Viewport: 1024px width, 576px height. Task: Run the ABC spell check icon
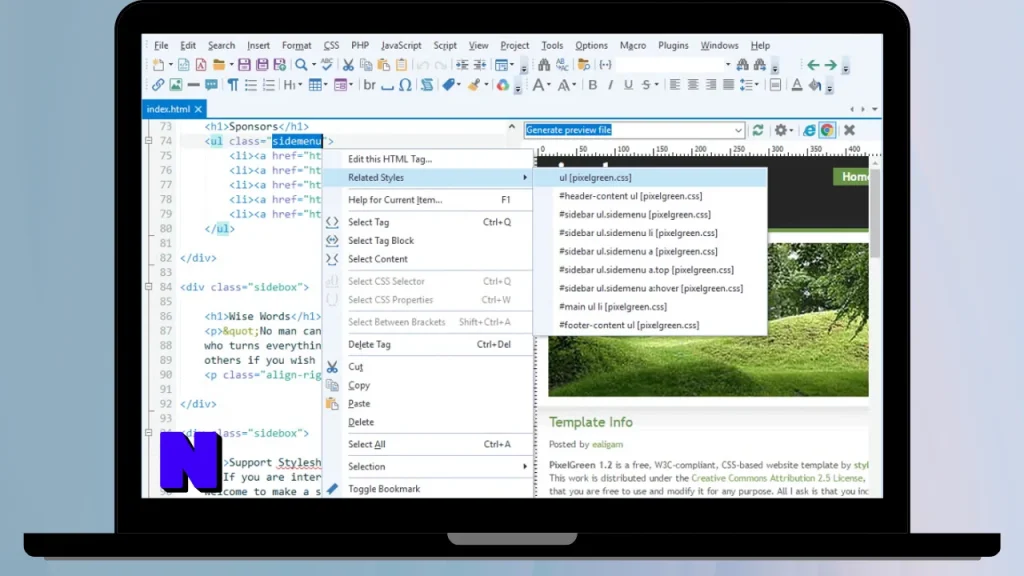point(327,64)
